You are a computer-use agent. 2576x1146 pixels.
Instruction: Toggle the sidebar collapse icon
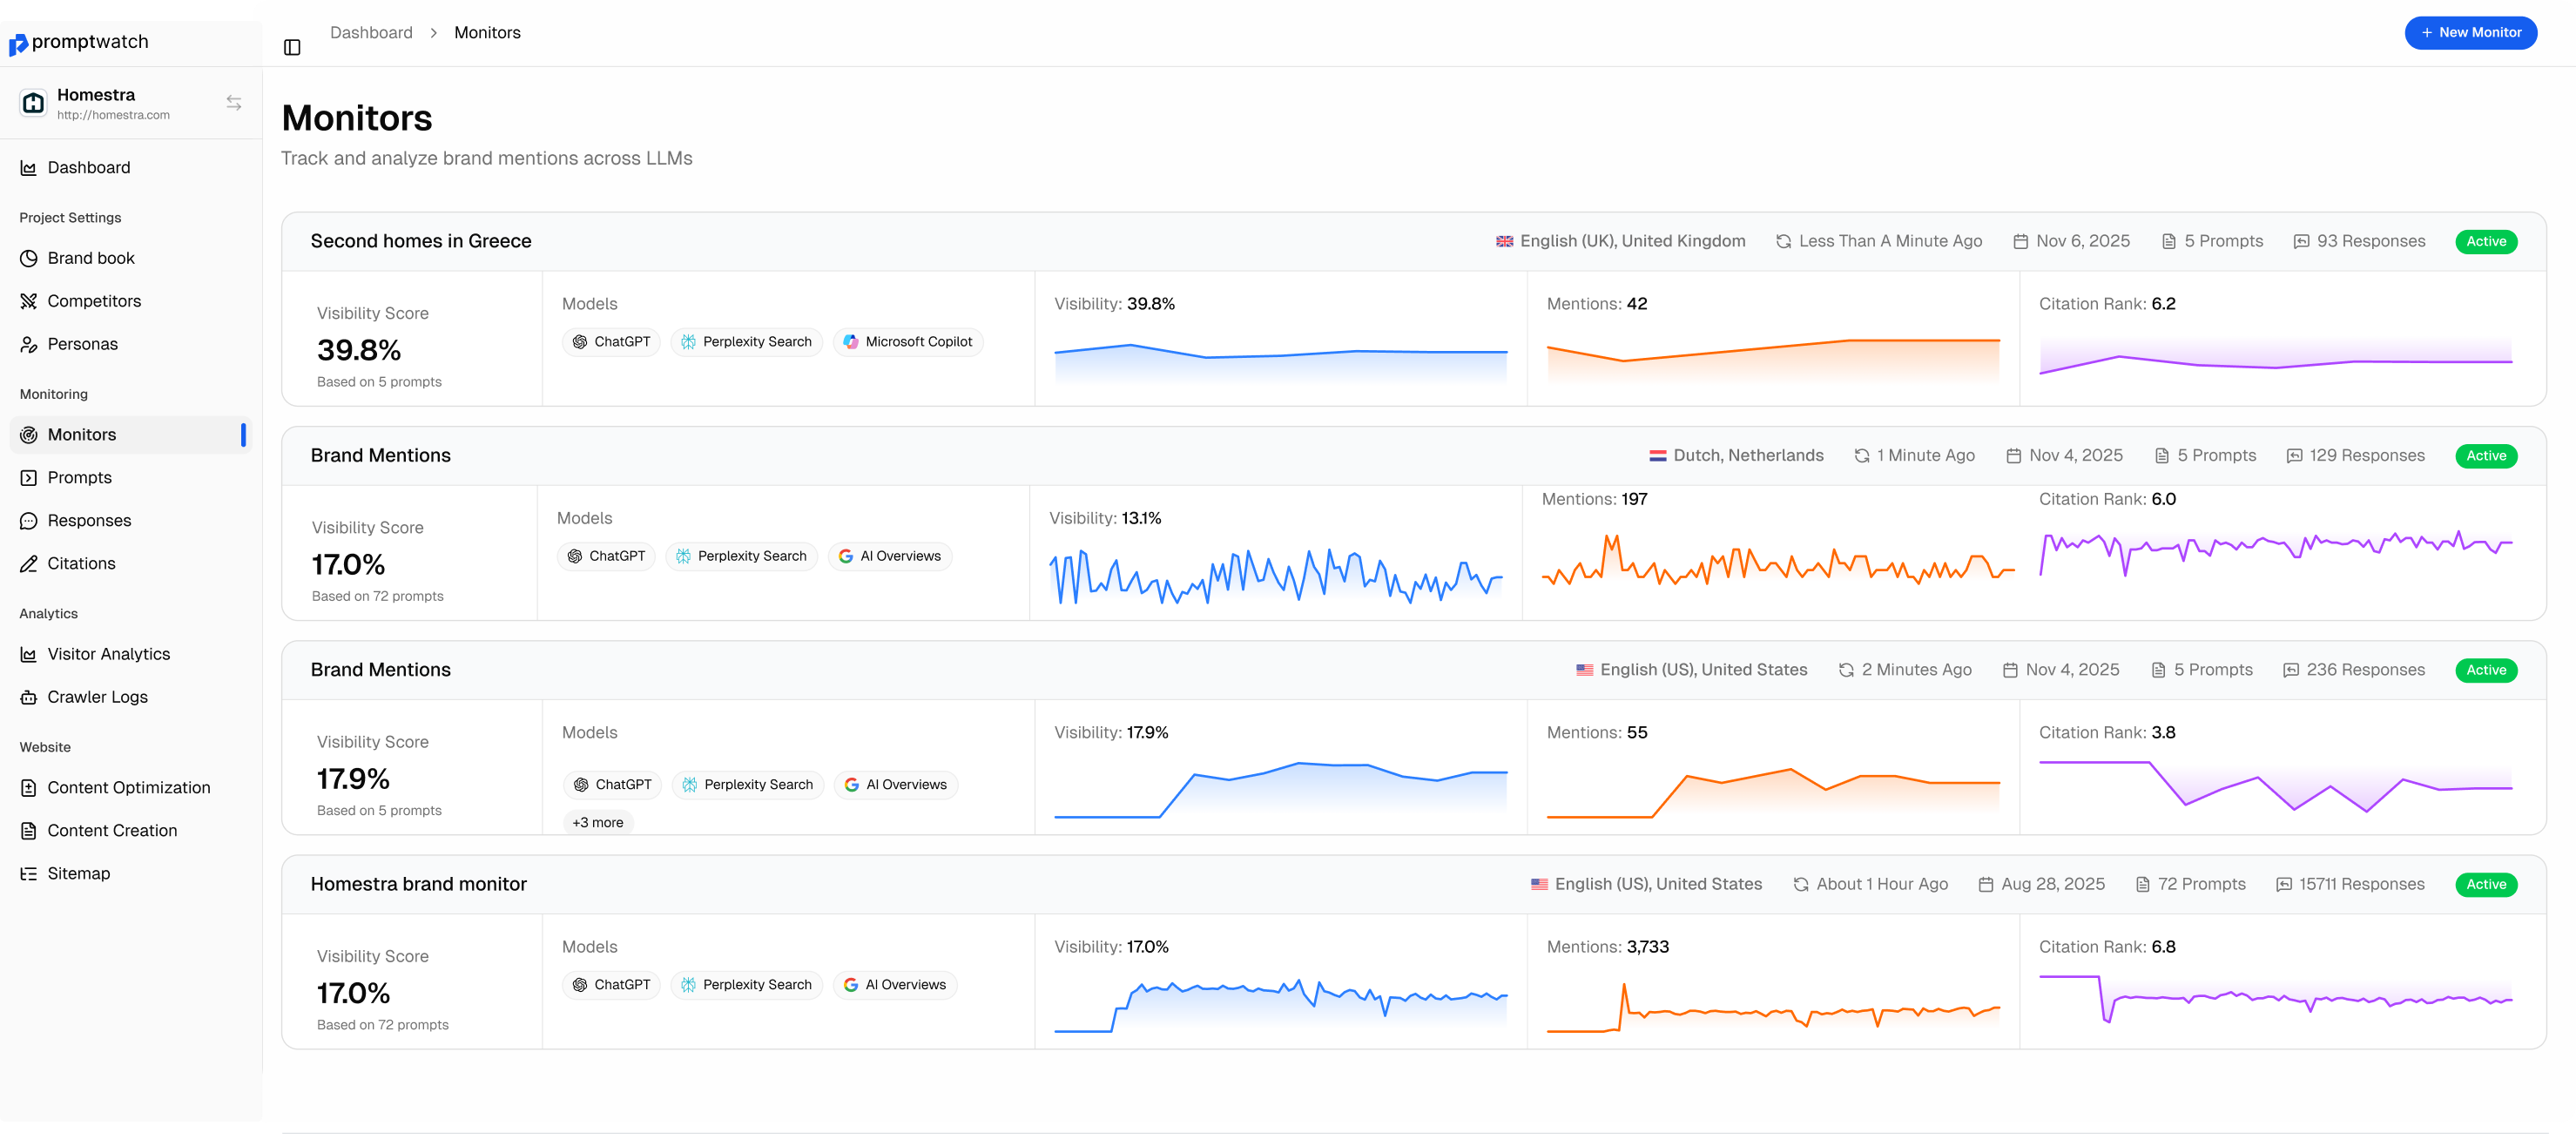tap(292, 47)
